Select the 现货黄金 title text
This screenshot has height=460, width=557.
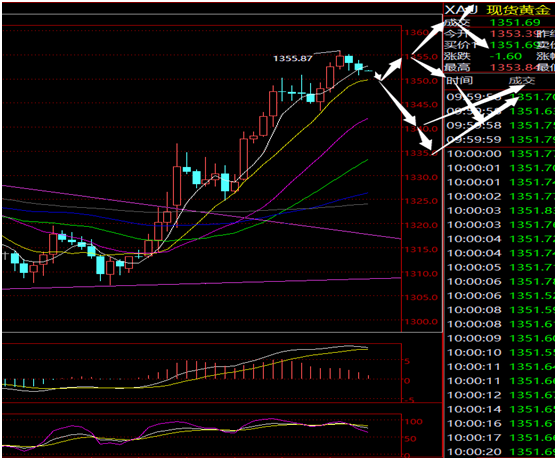point(518,10)
